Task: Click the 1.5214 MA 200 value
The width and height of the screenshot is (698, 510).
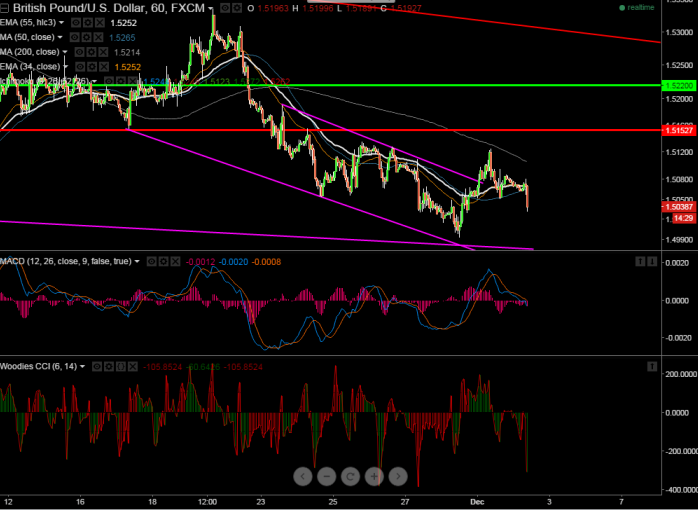Action: tap(127, 53)
